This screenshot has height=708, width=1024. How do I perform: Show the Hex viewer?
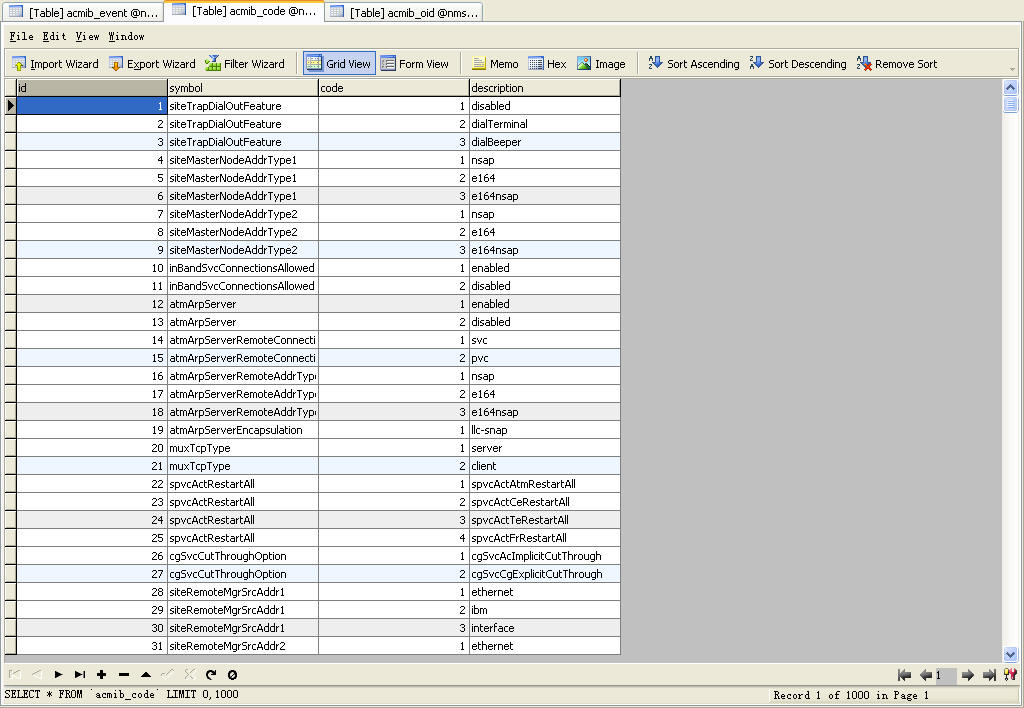click(x=547, y=64)
